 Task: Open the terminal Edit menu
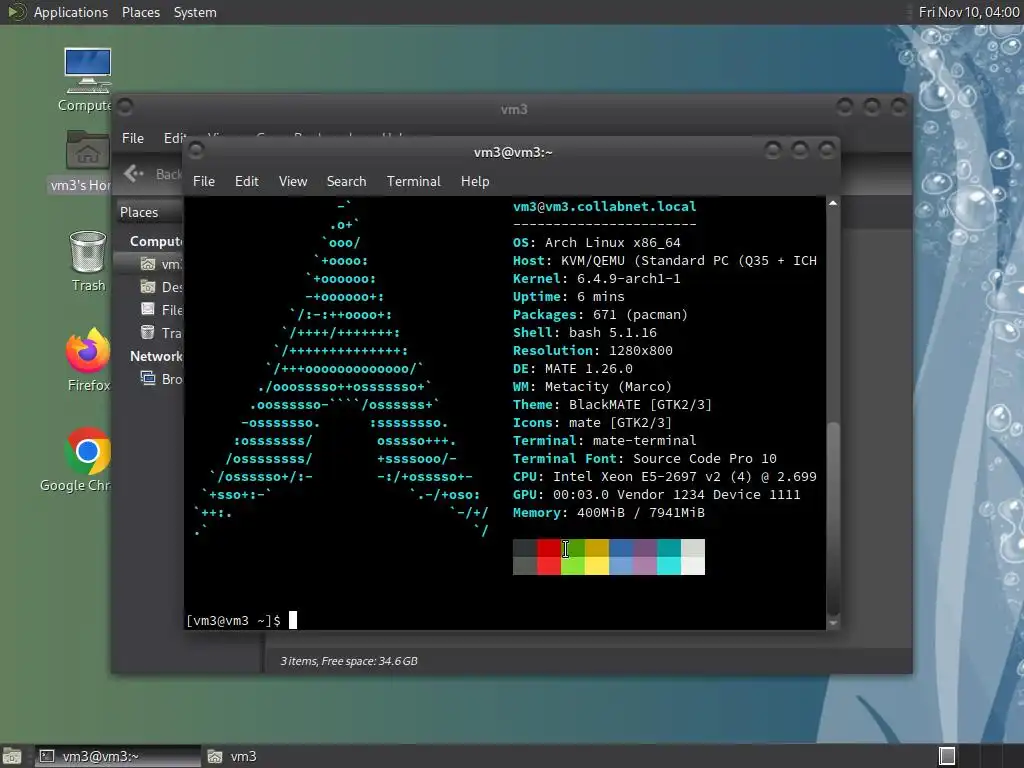coord(246,181)
